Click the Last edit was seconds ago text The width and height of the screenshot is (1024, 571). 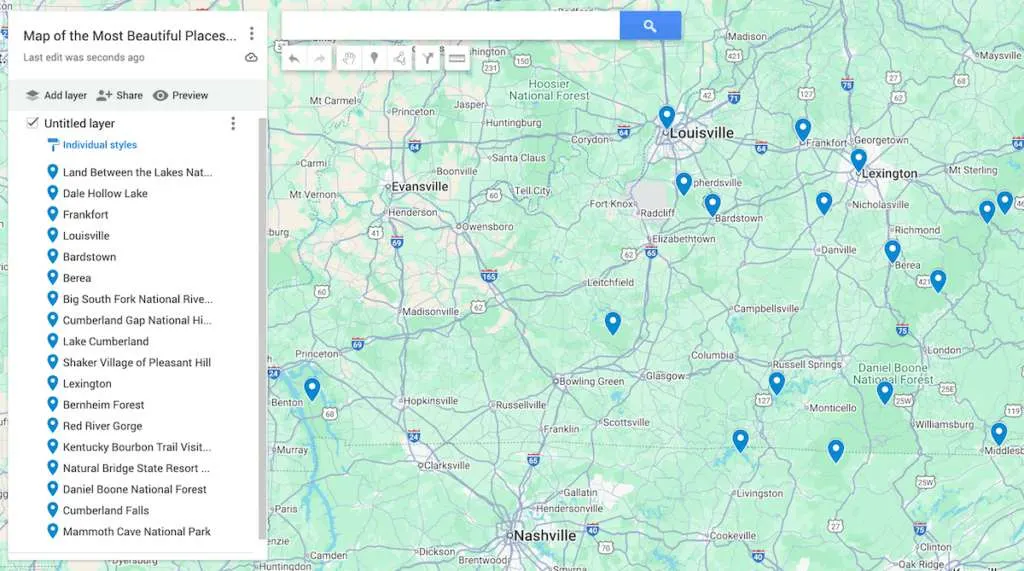pos(84,57)
